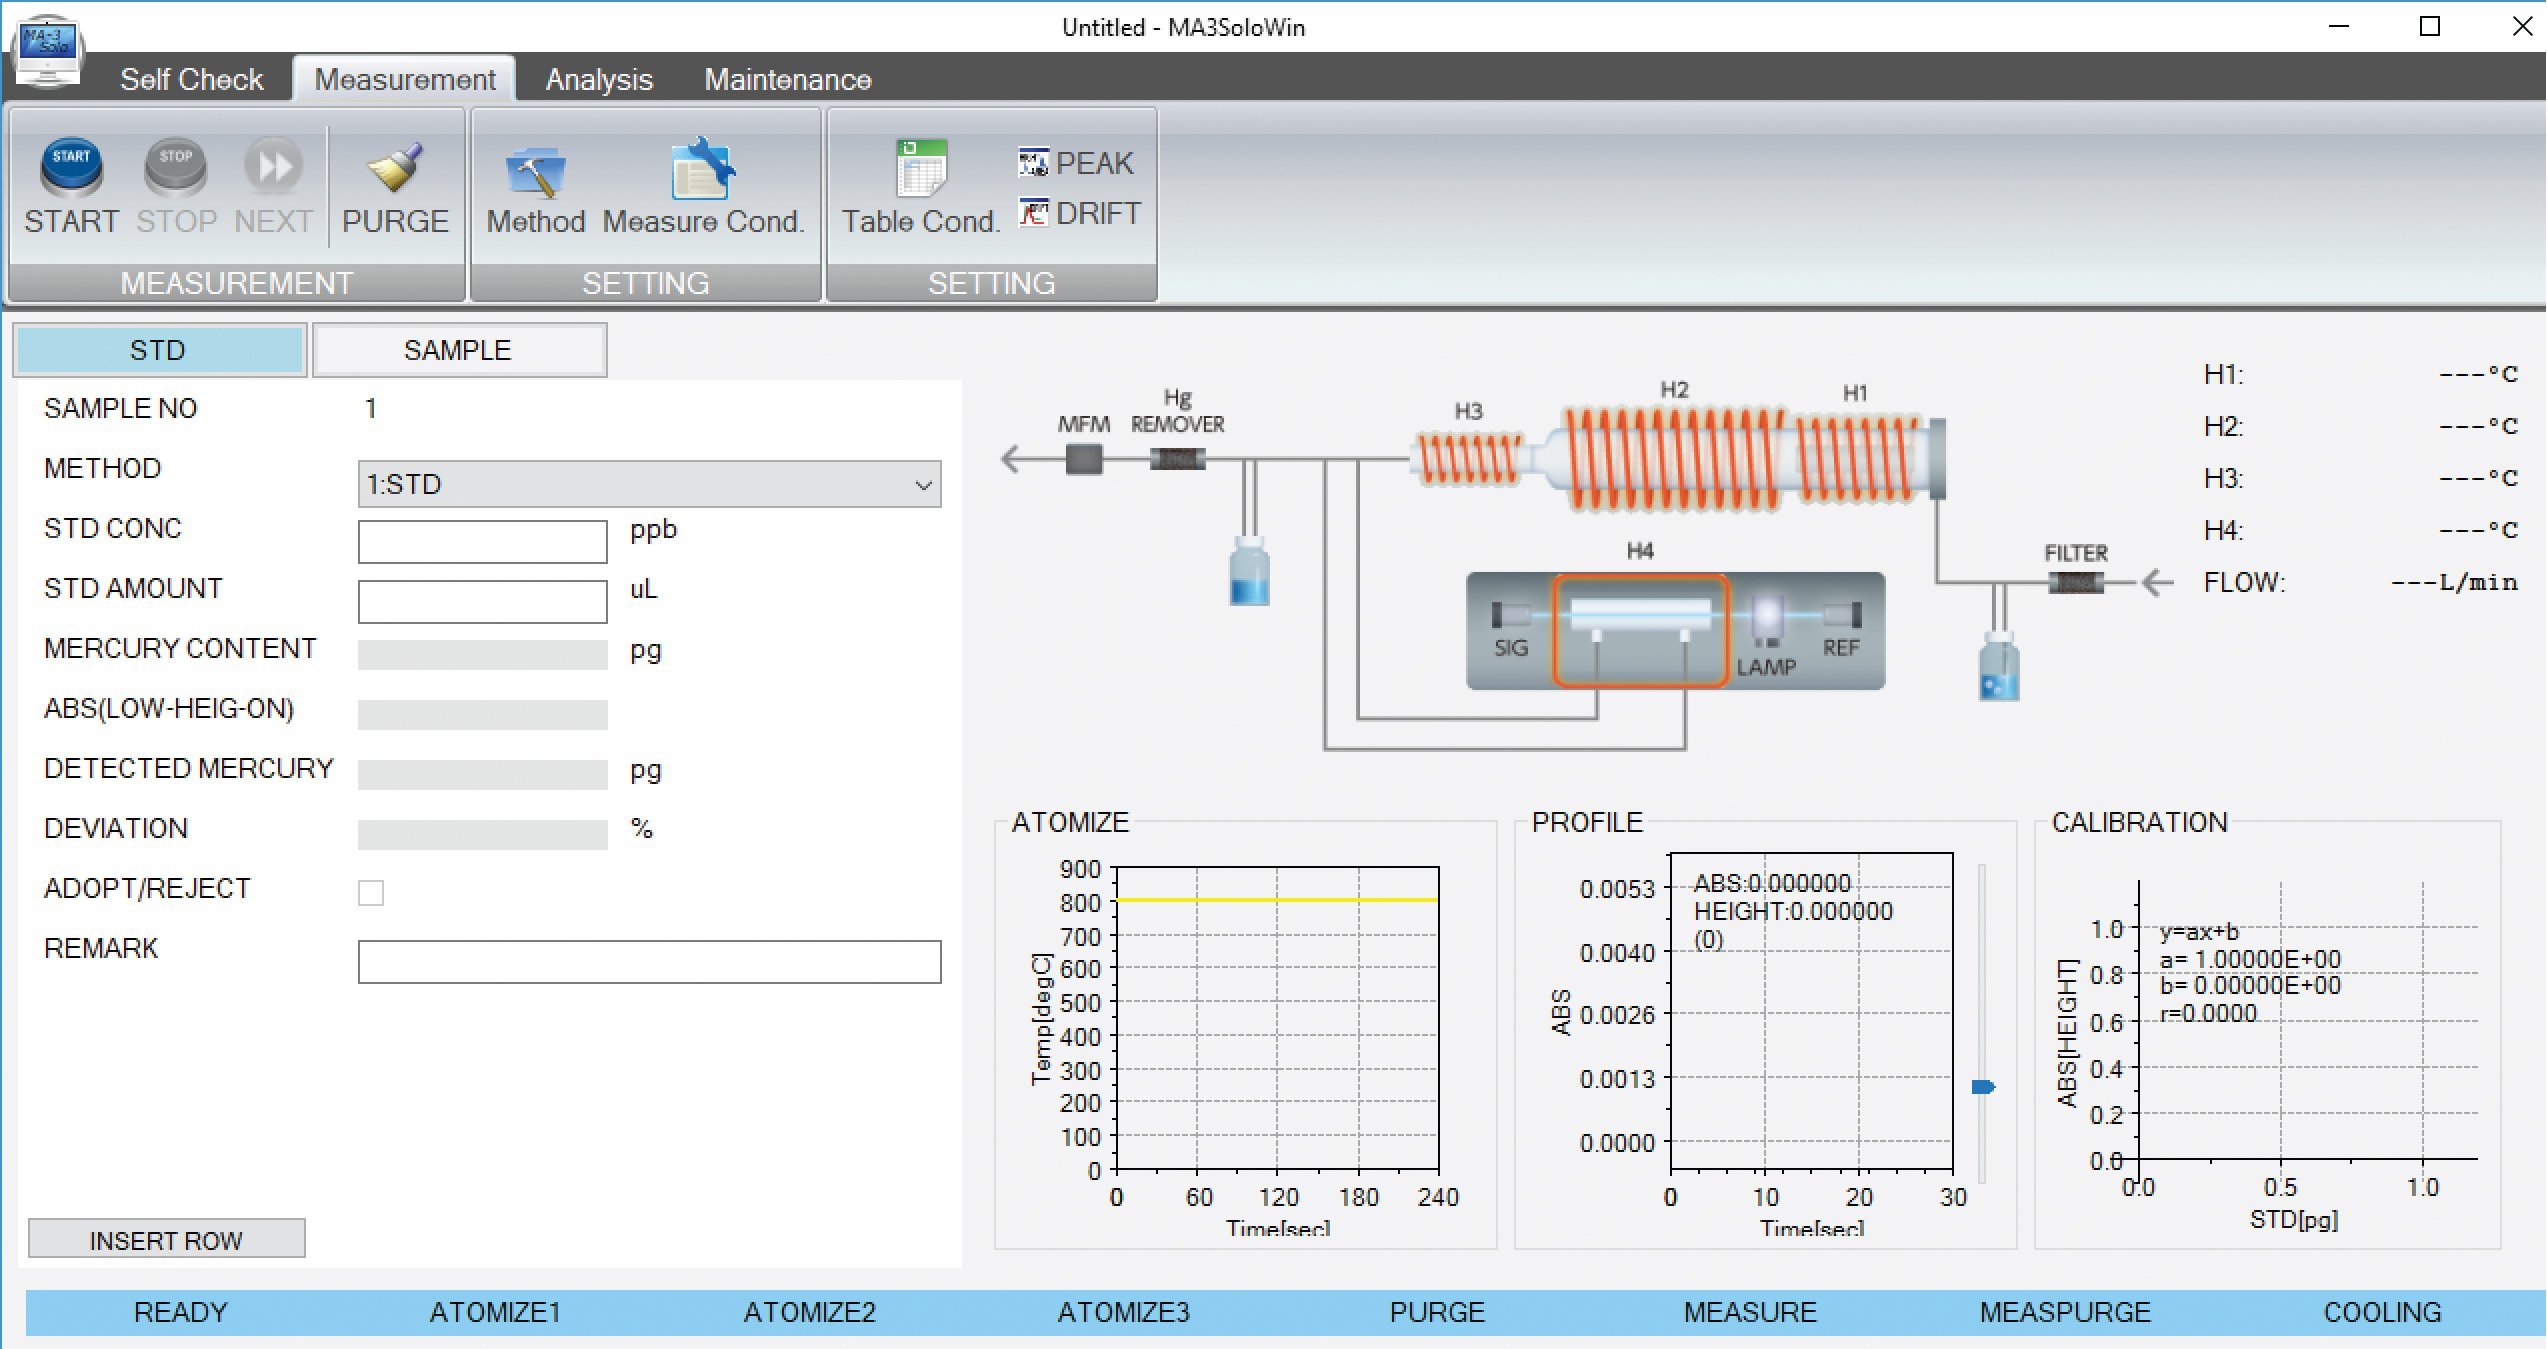Click the INSERT ROW button
2547x1349 pixels.
pos(166,1239)
